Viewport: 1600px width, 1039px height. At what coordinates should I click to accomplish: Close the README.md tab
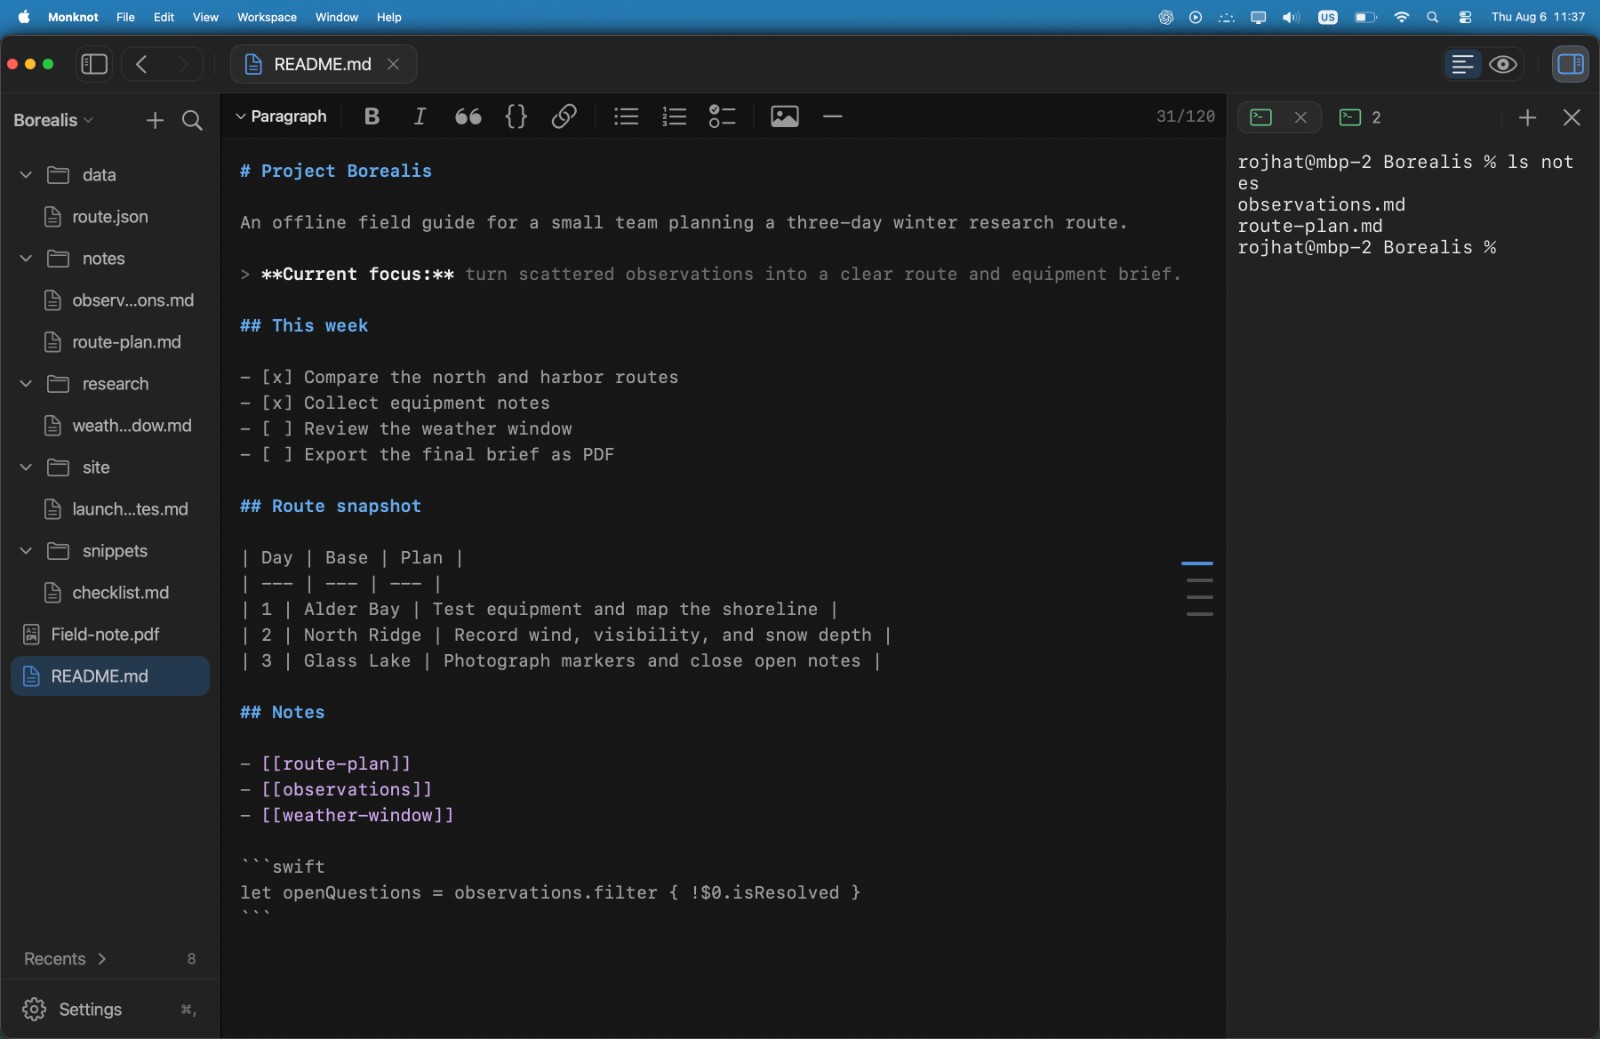coord(393,64)
